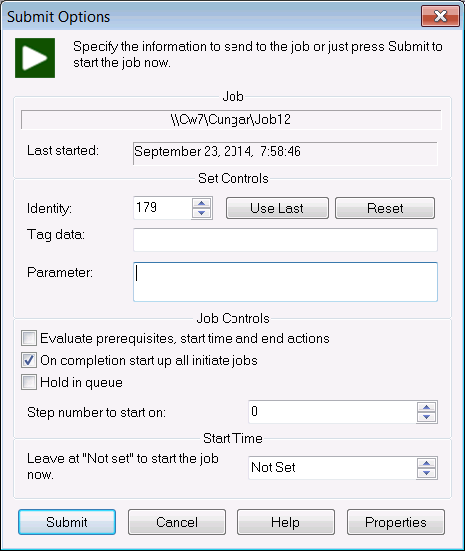Screen dimensions: 465x551
Task: Open job Properties
Action: 396,522
